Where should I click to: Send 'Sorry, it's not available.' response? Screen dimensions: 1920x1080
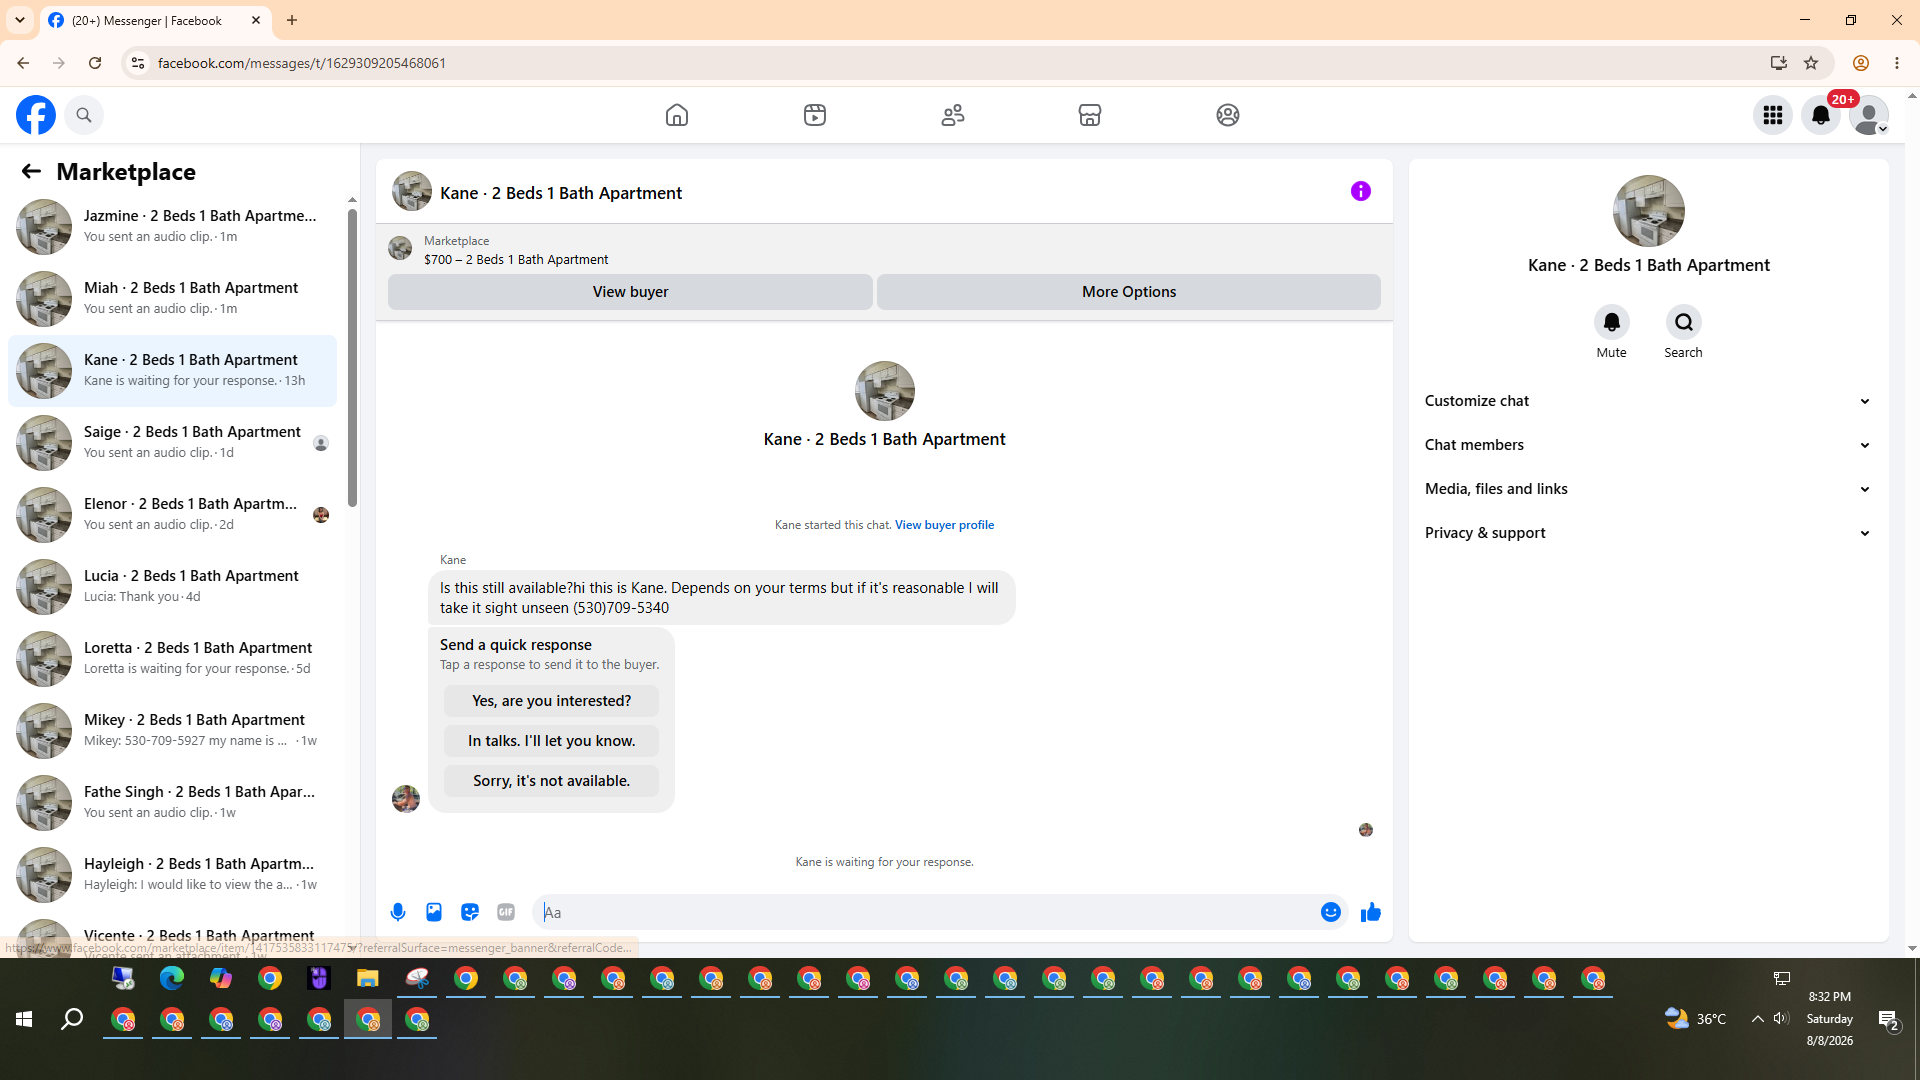click(x=551, y=781)
